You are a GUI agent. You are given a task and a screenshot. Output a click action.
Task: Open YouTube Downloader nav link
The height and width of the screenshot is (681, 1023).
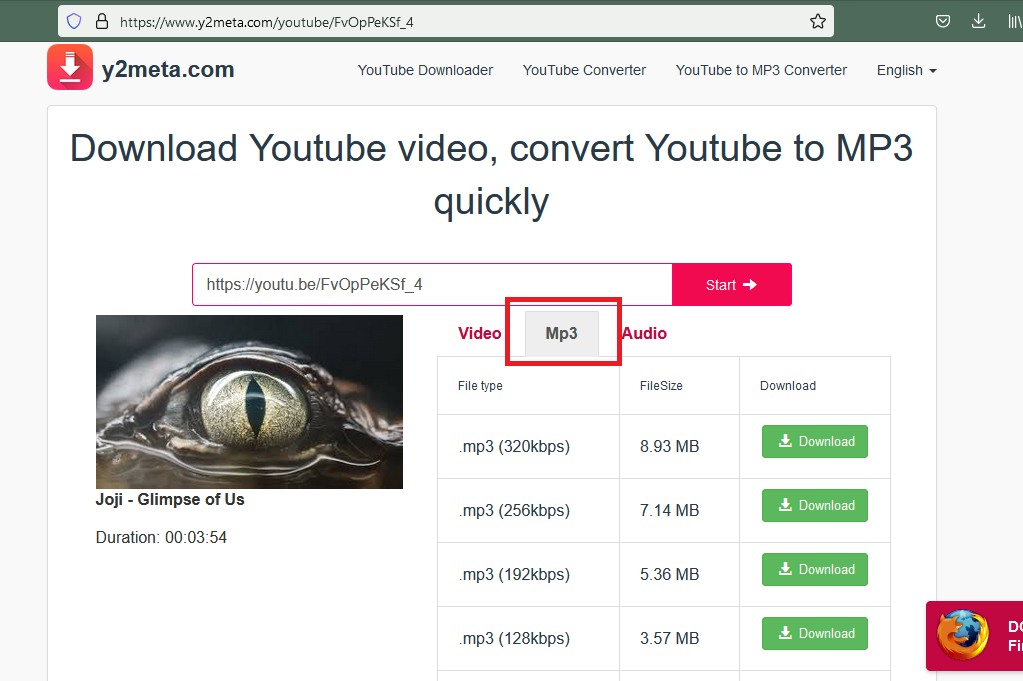pos(425,70)
